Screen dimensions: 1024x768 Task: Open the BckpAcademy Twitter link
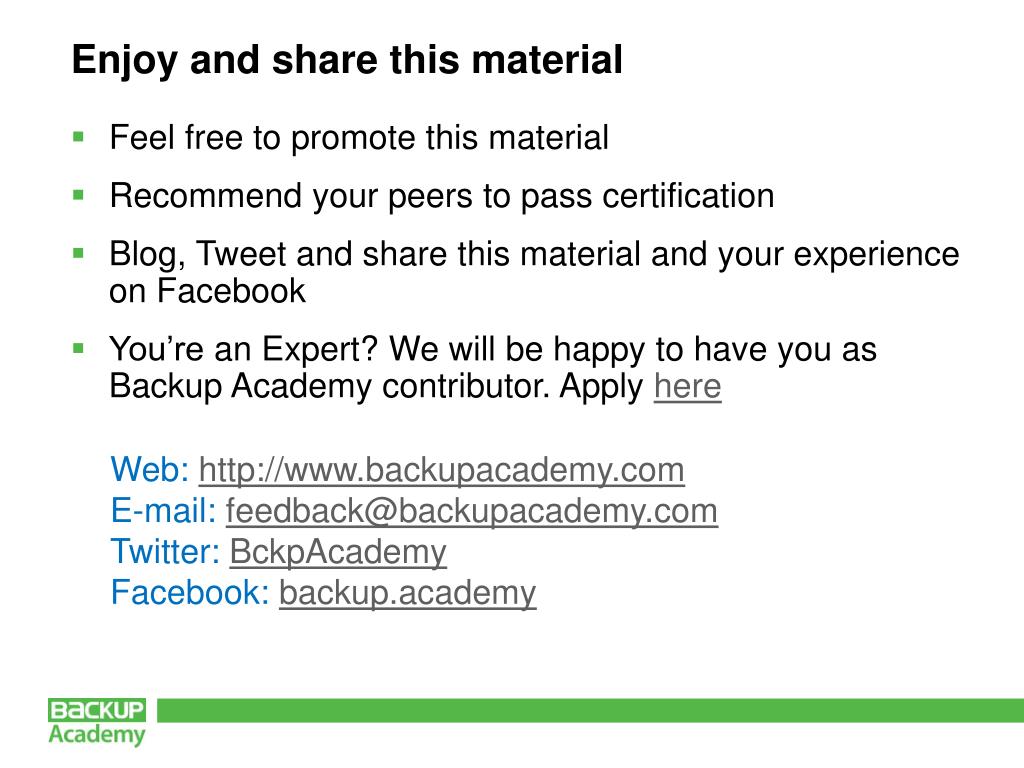click(x=338, y=552)
